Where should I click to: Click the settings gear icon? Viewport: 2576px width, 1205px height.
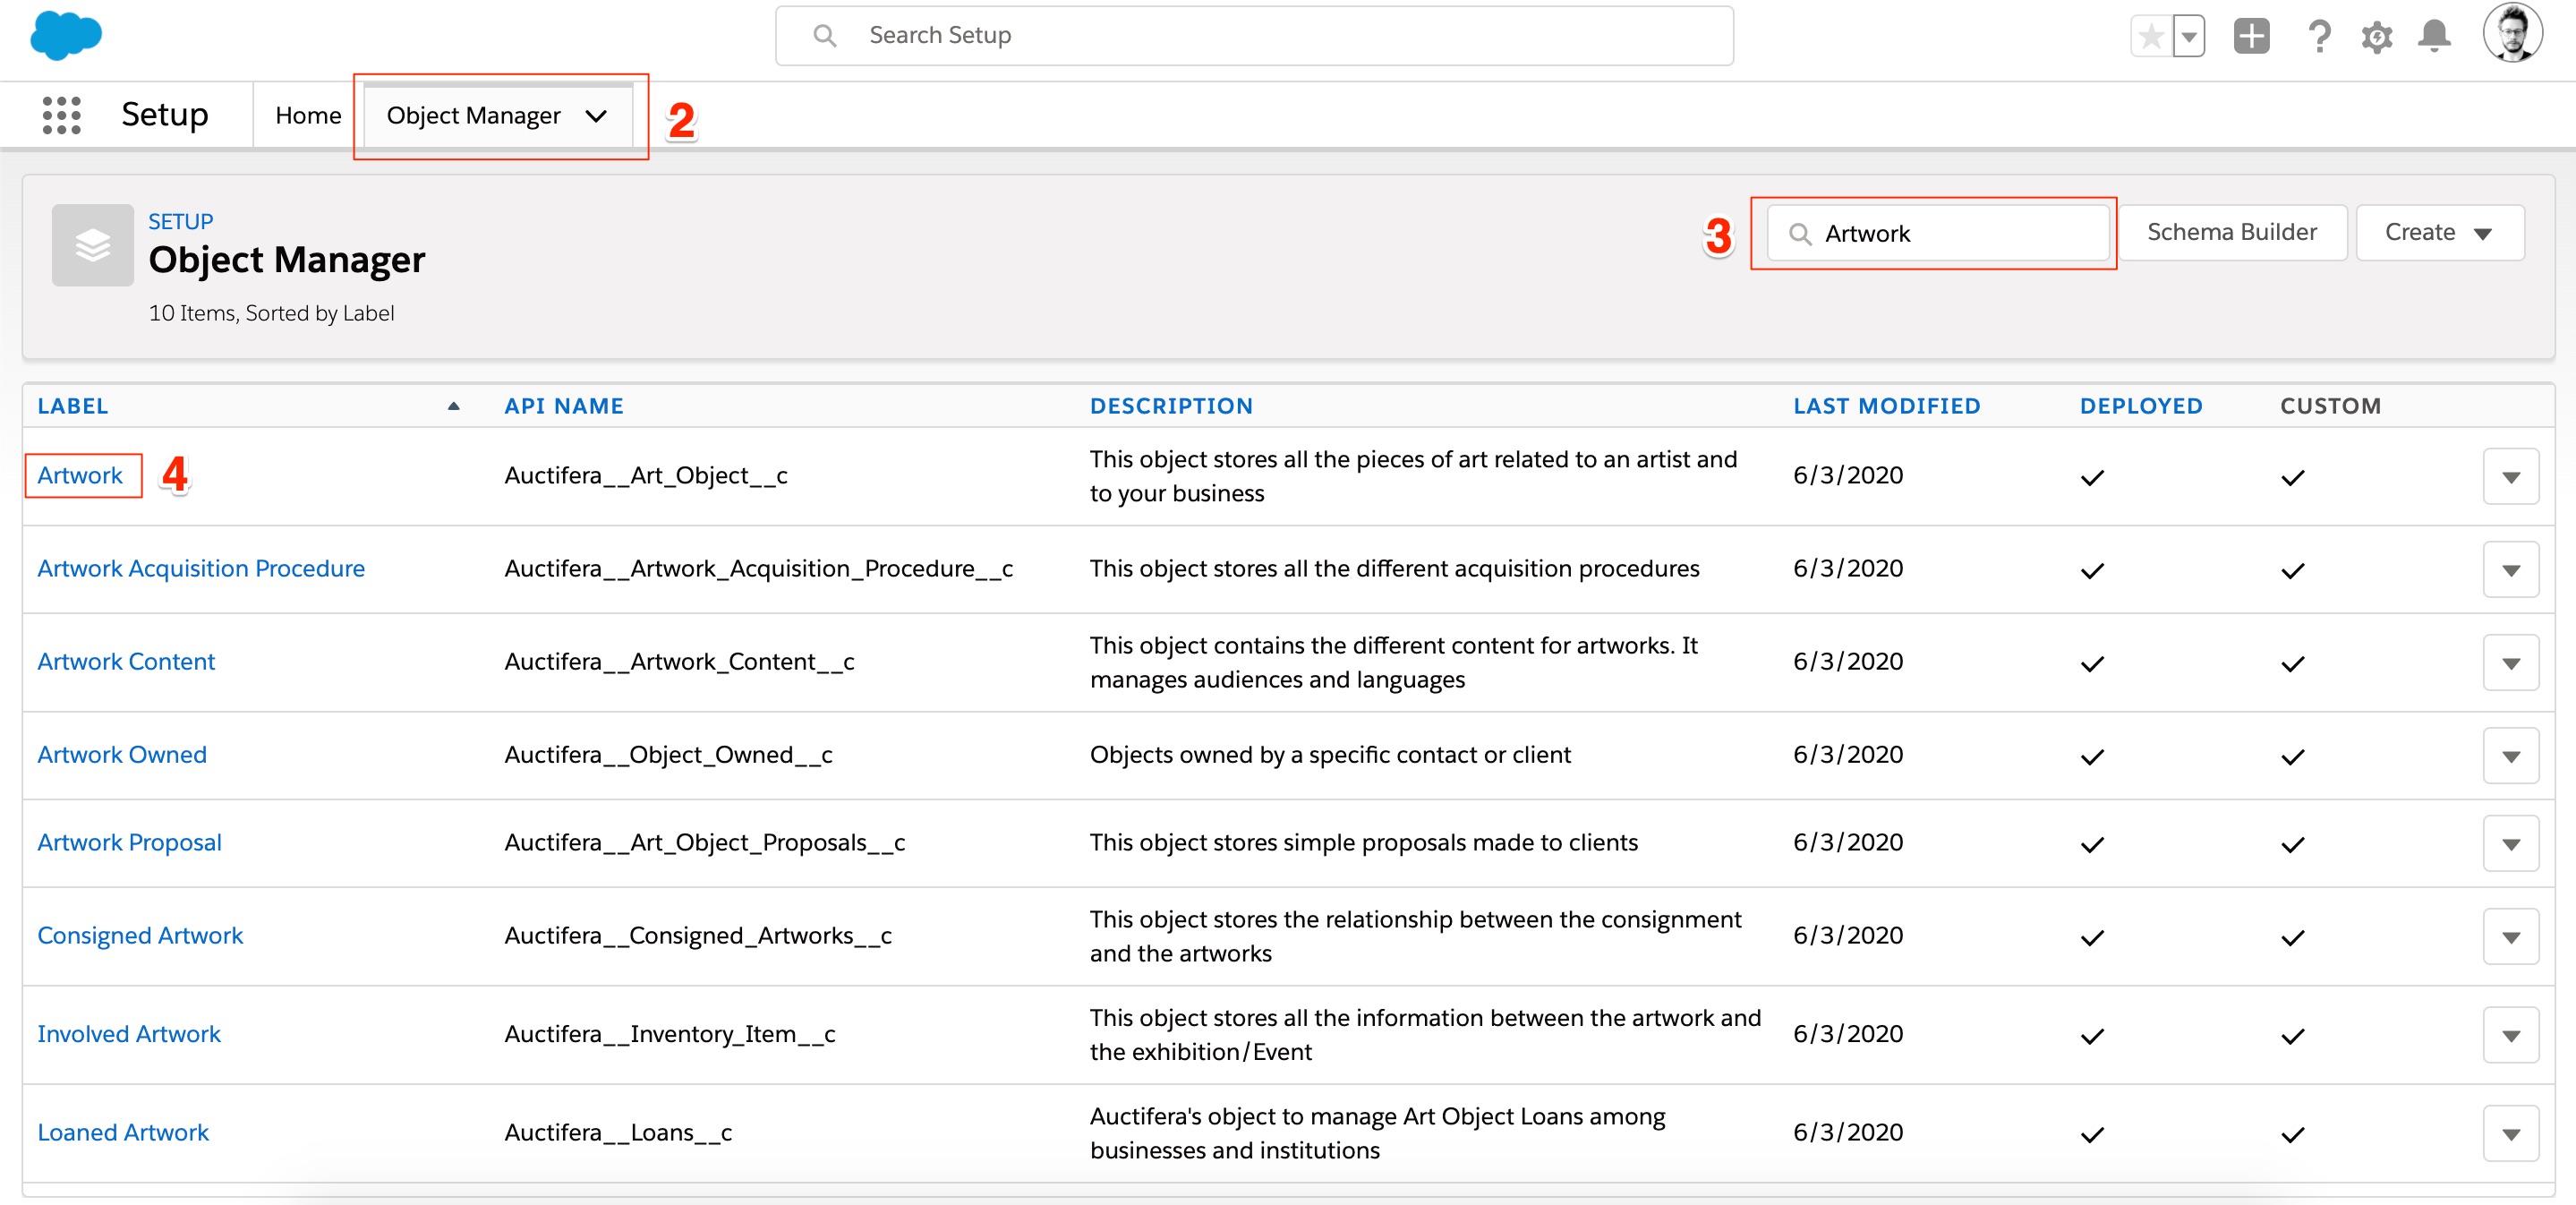(2378, 36)
